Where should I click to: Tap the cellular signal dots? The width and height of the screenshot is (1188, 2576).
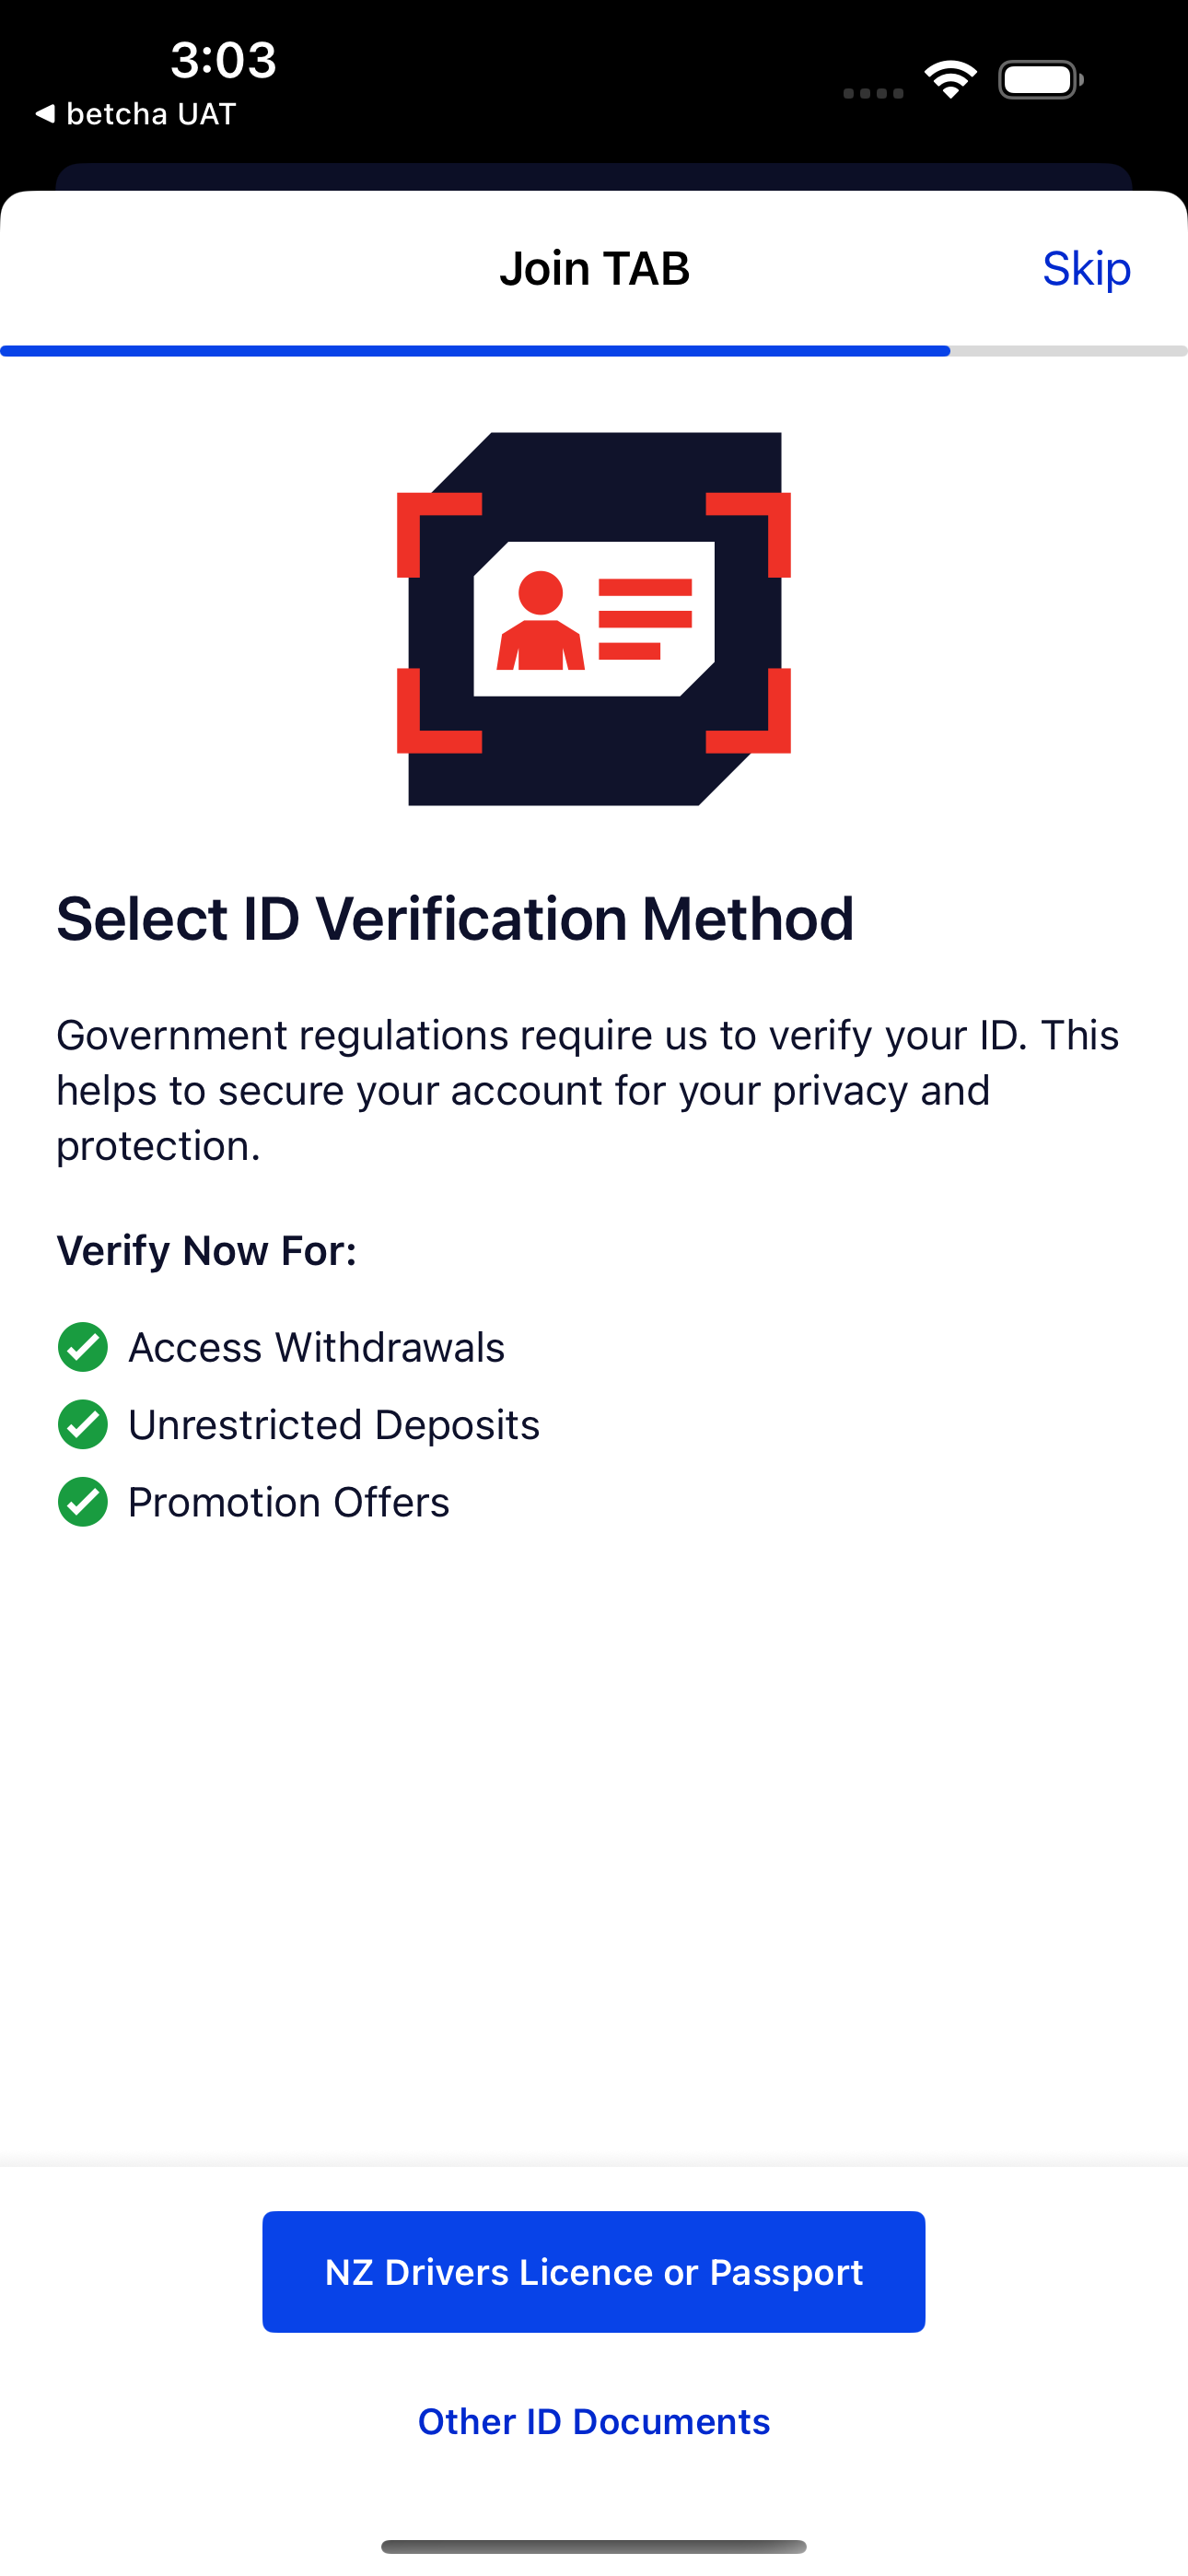pyautogui.click(x=873, y=93)
